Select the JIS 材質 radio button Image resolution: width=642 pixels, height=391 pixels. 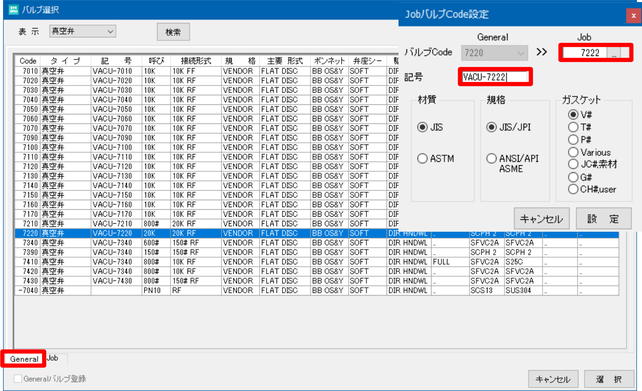[422, 127]
